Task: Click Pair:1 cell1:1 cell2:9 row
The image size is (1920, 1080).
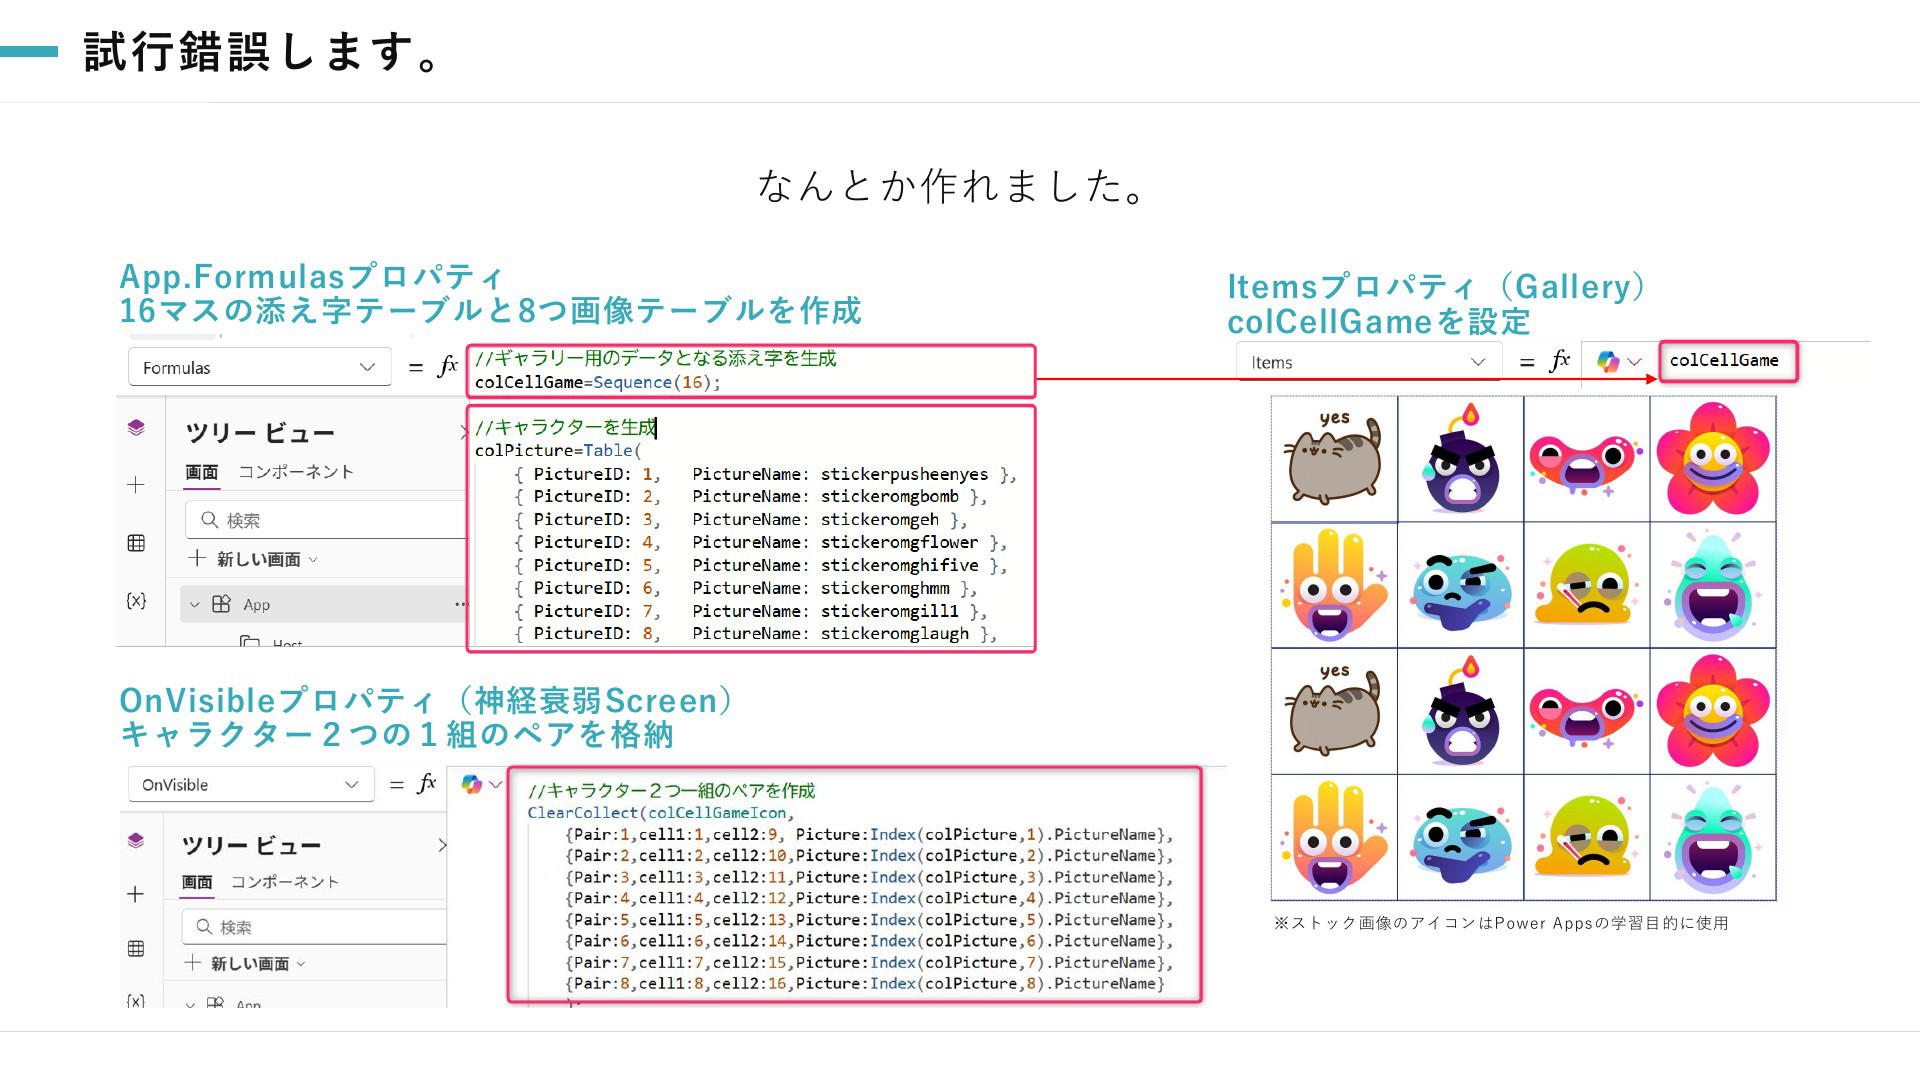Action: click(869, 834)
